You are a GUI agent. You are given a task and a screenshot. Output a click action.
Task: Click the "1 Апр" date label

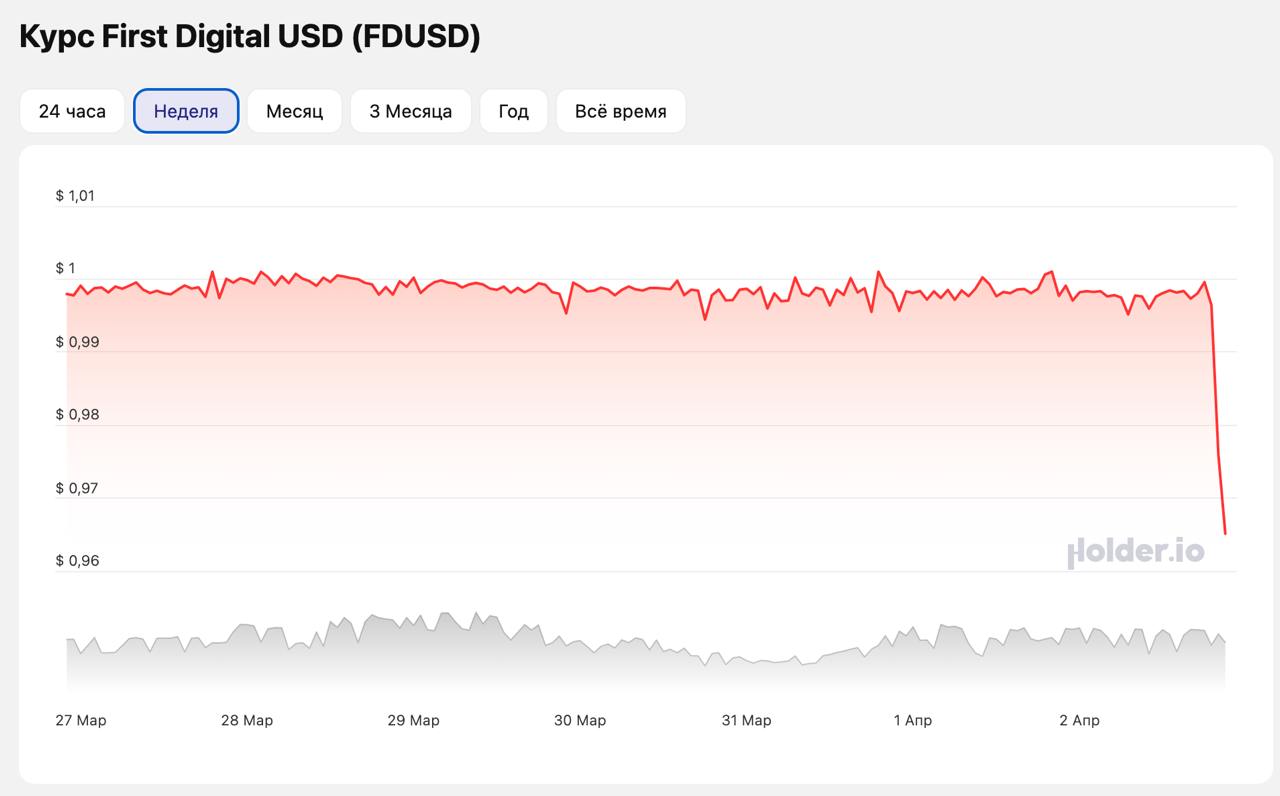click(912, 720)
